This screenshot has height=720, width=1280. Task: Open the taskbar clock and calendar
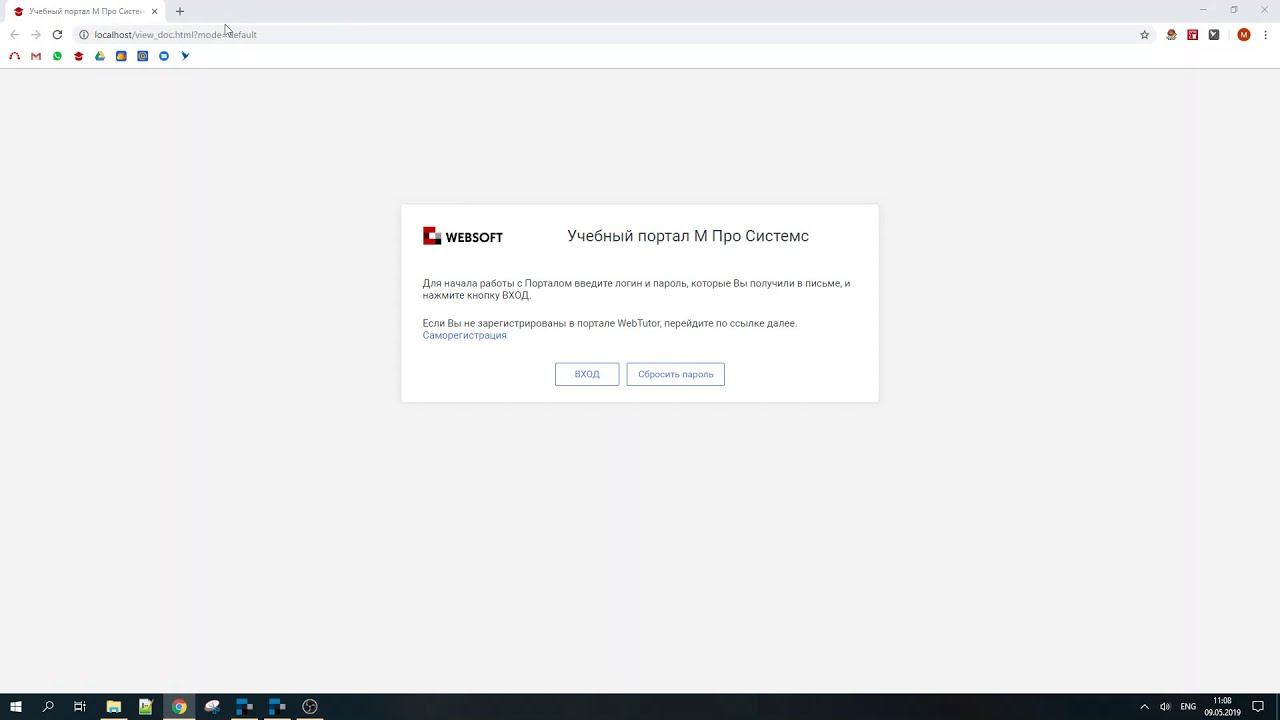click(x=1222, y=706)
